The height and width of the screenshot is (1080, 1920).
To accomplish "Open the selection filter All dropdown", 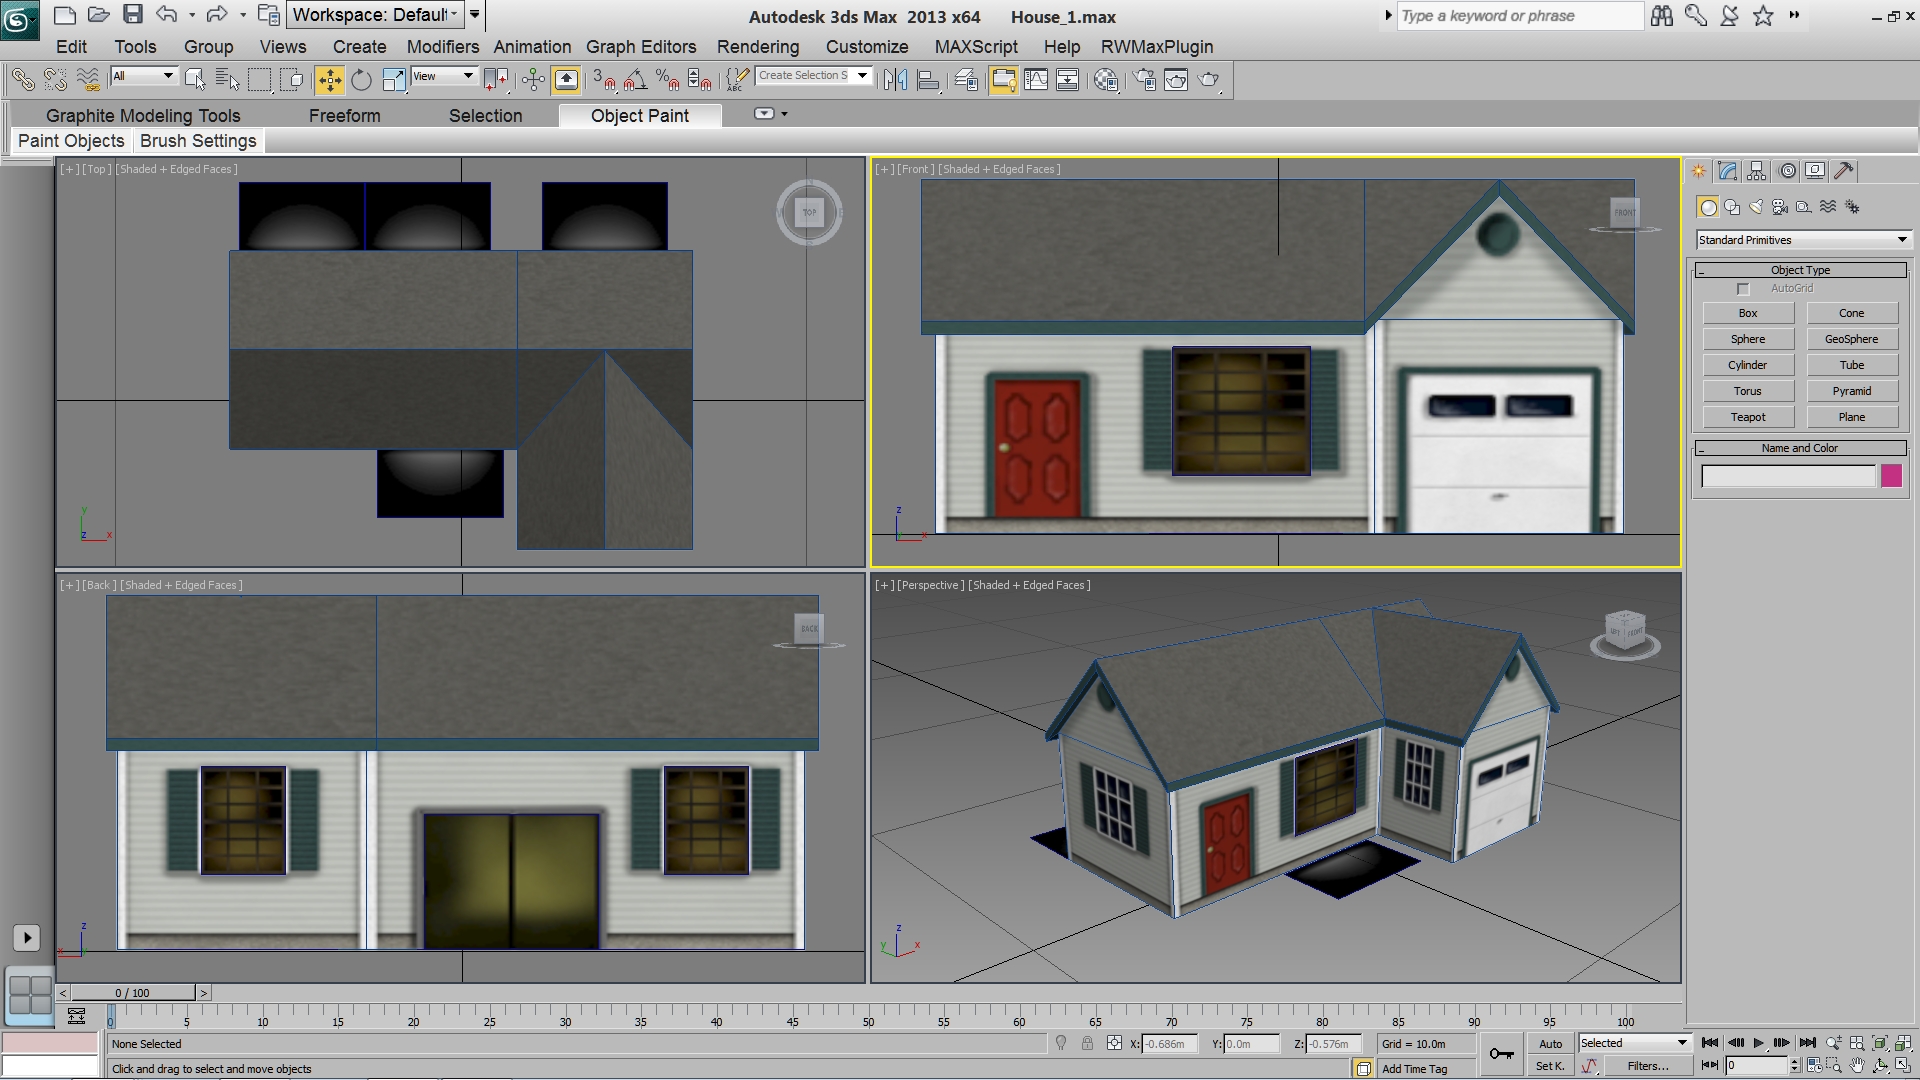I will [144, 76].
